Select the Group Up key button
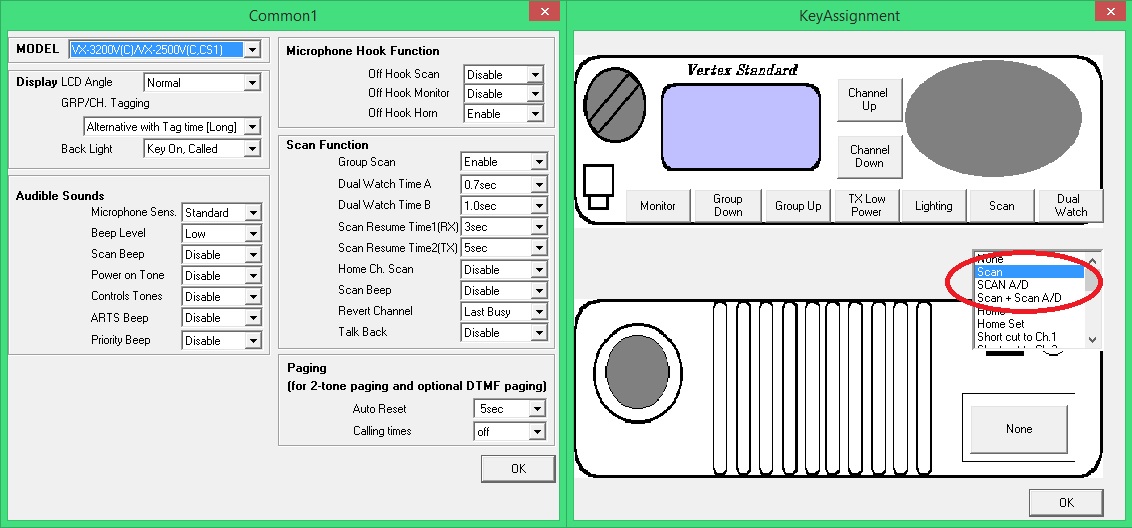The image size is (1132, 528). 798,206
